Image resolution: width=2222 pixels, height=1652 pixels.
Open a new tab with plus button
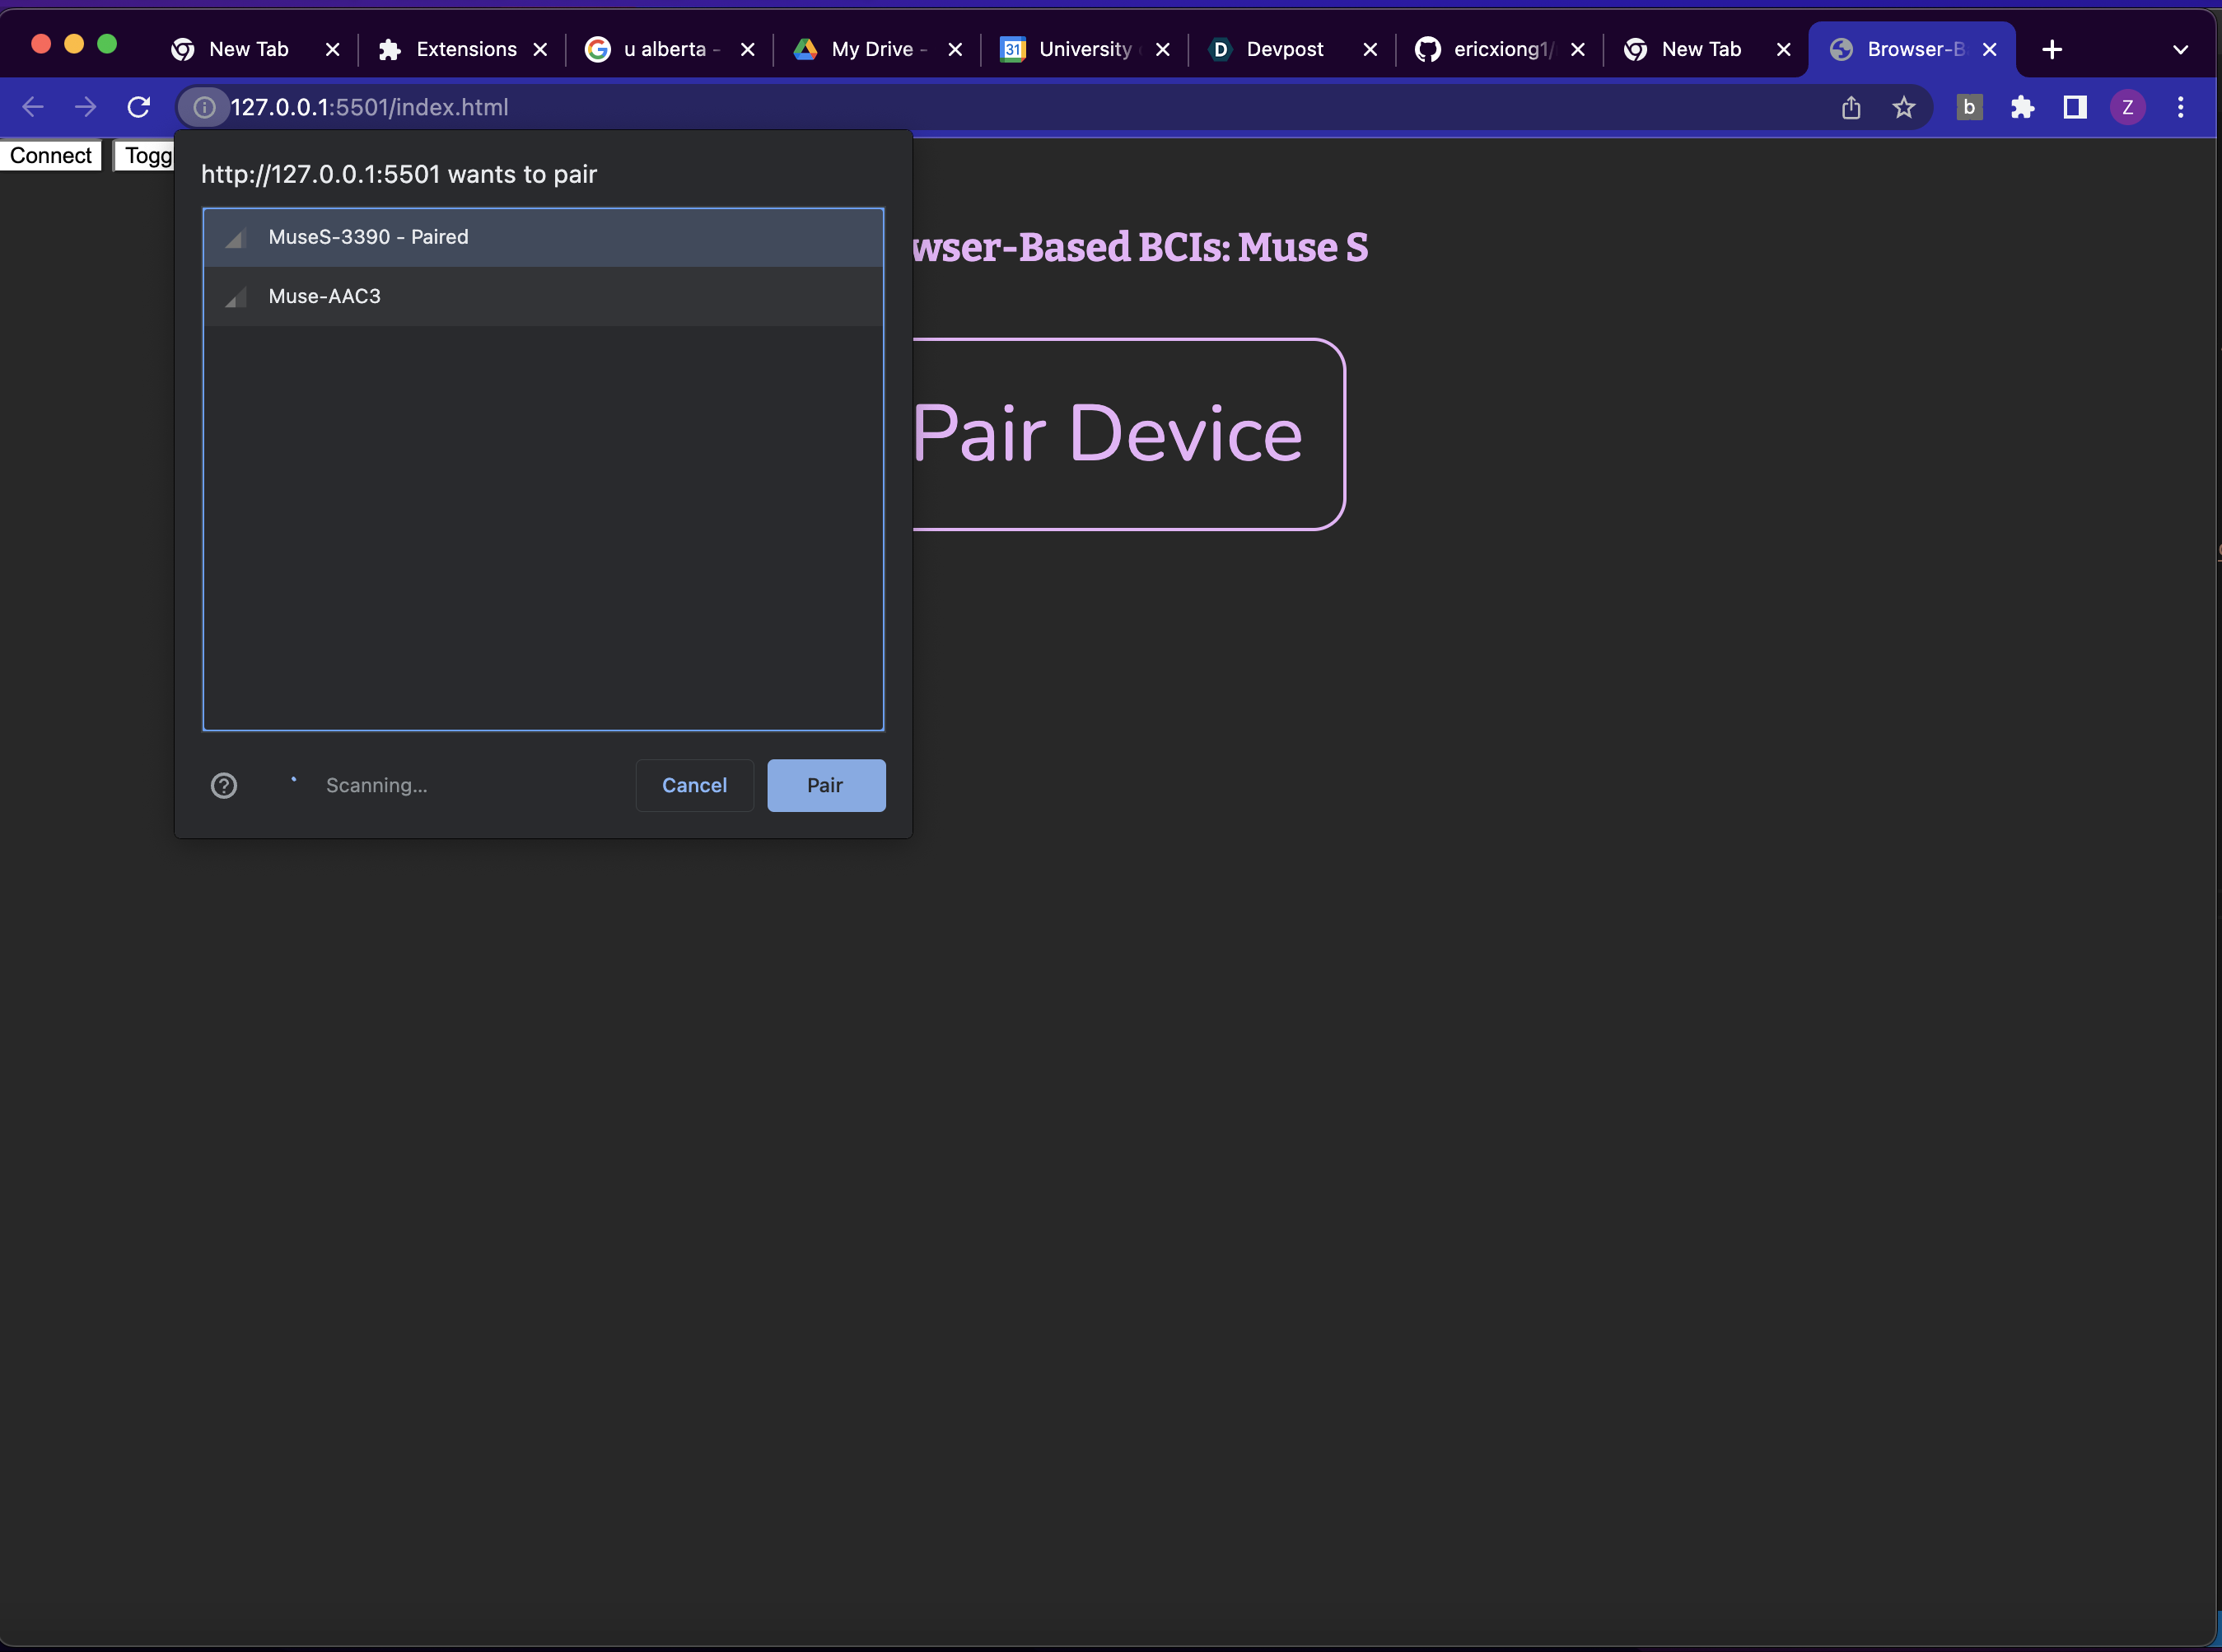pyautogui.click(x=2052, y=49)
